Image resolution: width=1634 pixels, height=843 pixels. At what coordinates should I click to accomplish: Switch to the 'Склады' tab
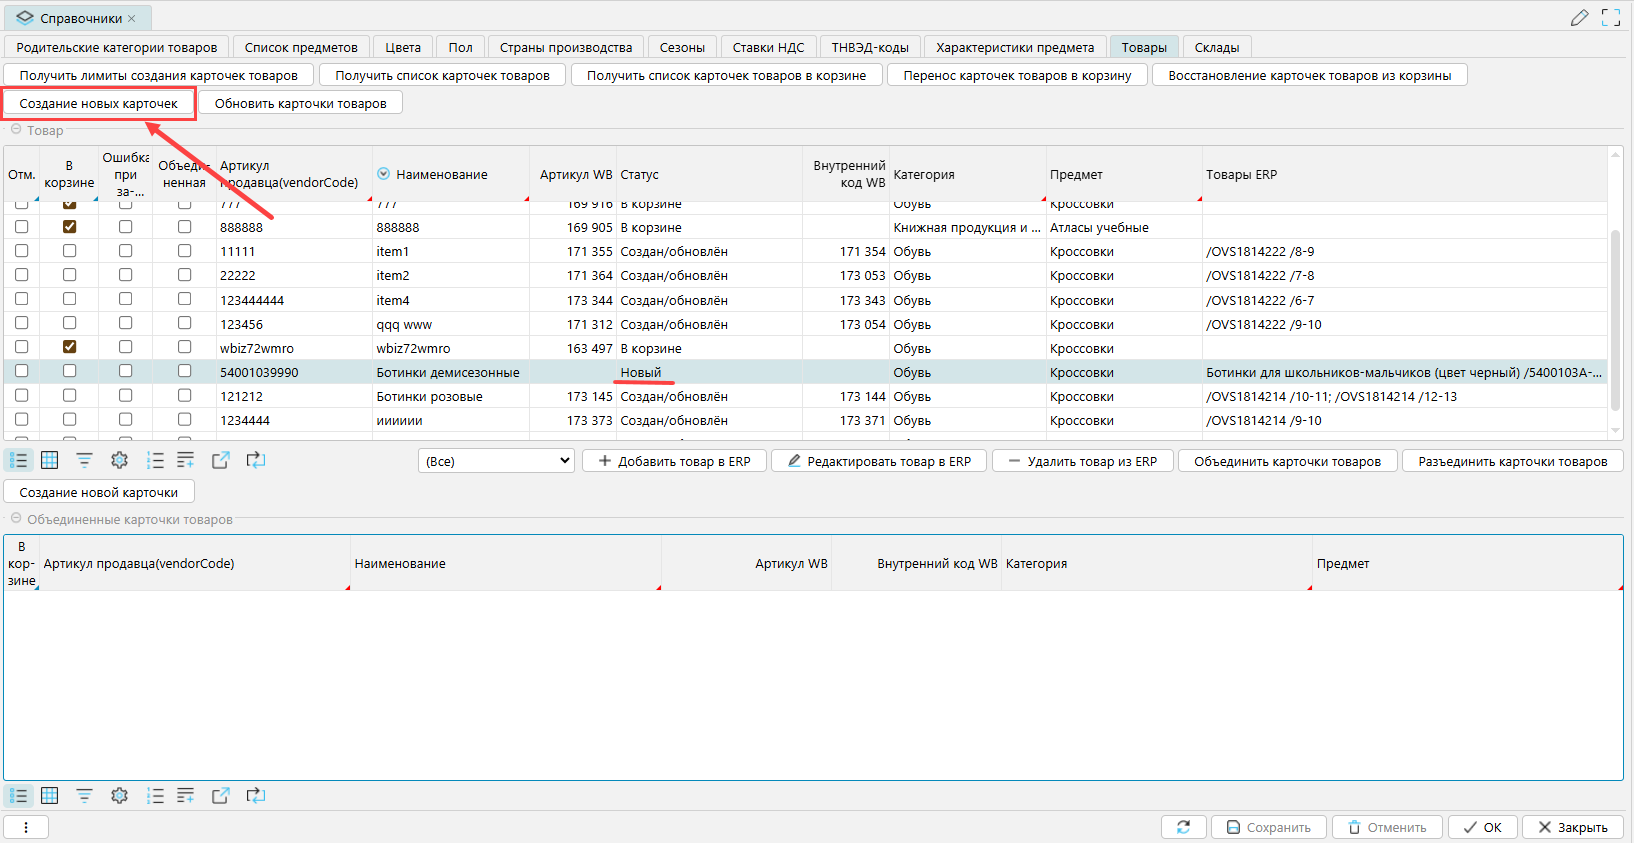tap(1216, 47)
